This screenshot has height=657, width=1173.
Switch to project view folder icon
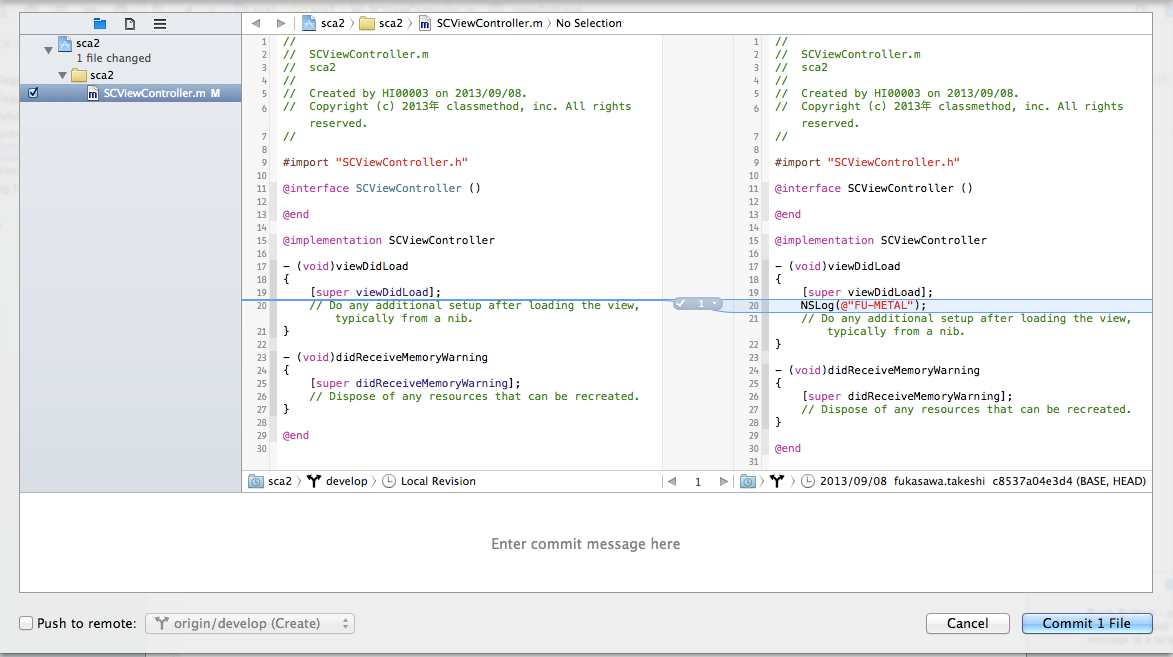(x=99, y=24)
